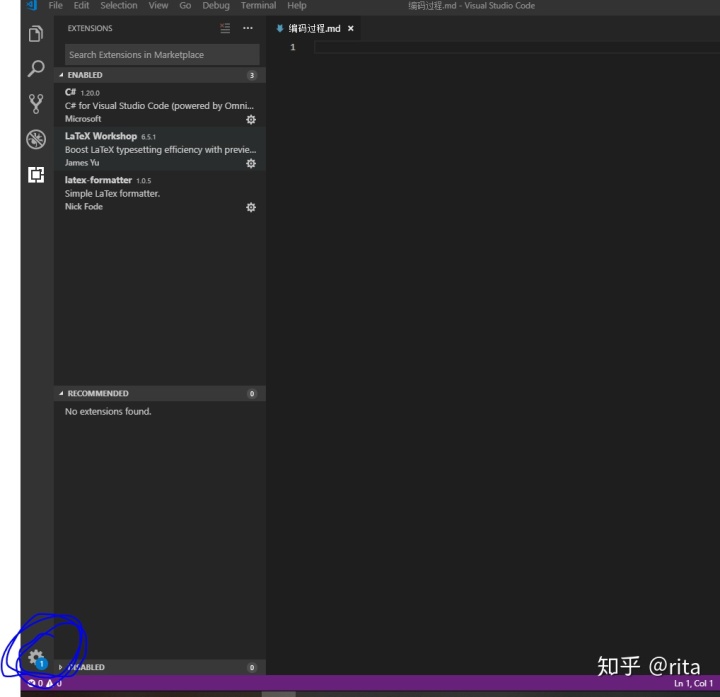The height and width of the screenshot is (697, 720).
Task: Open the File menu
Action: click(56, 6)
